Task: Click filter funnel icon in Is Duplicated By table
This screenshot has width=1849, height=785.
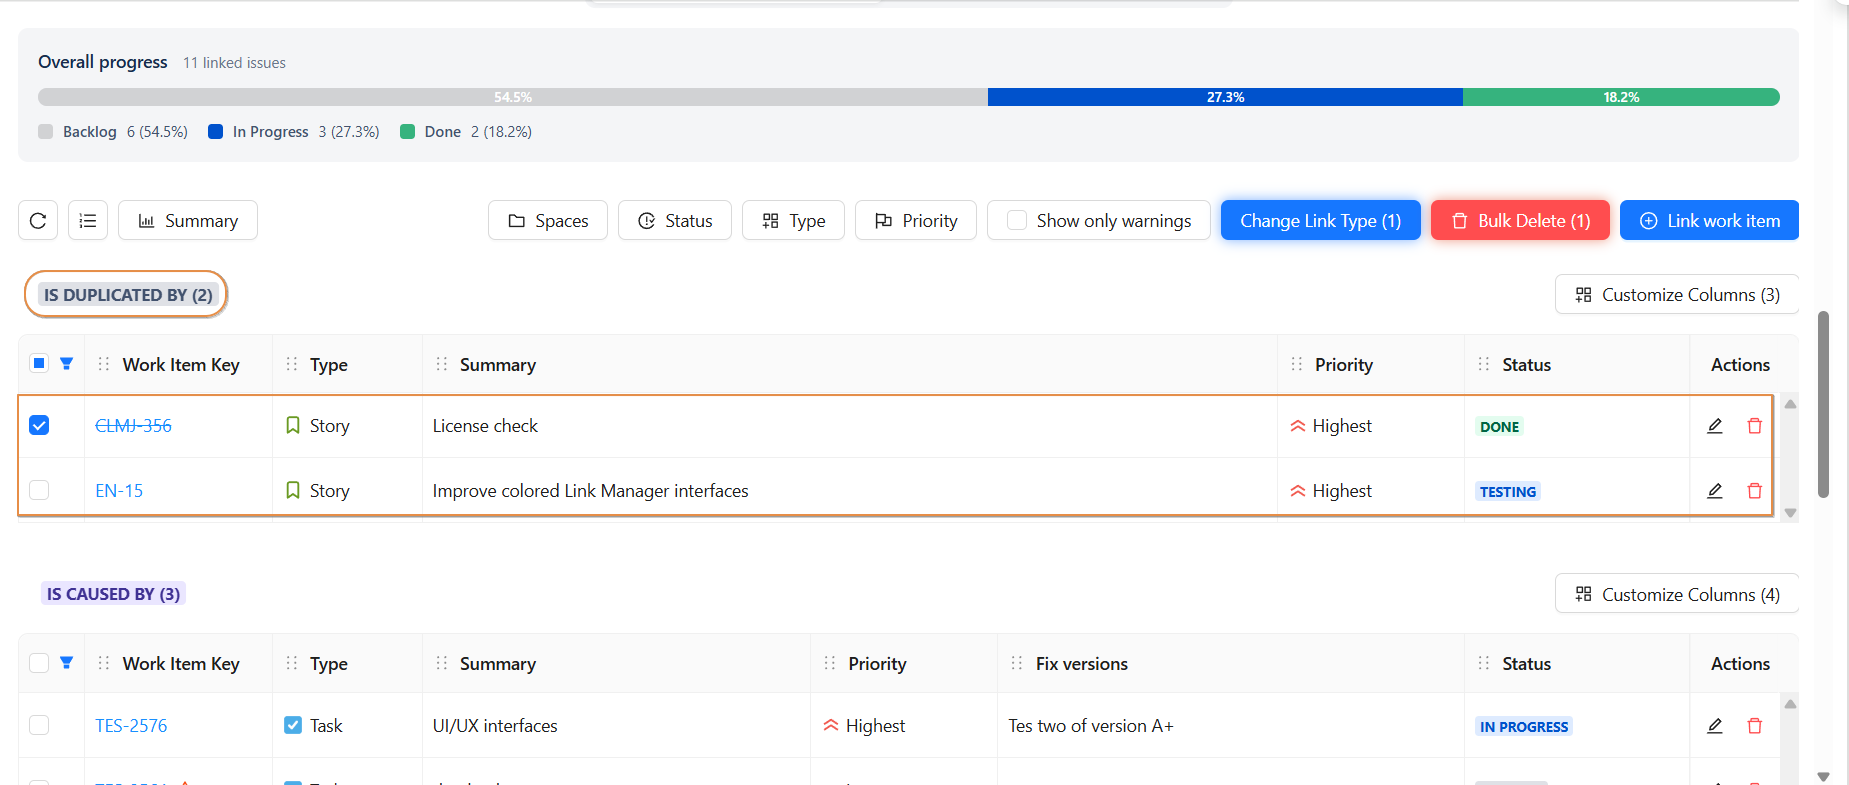Action: (x=67, y=364)
